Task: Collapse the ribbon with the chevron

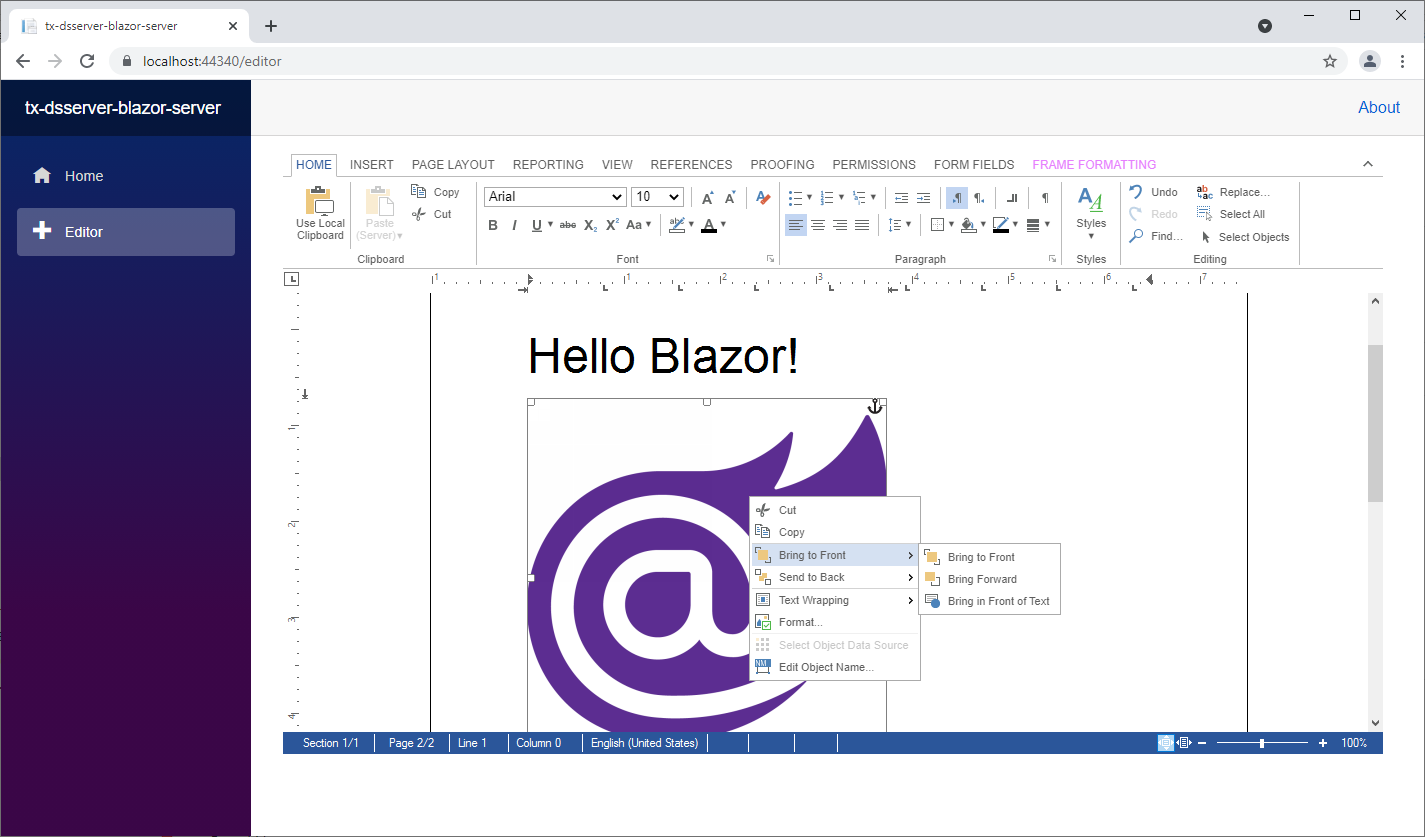Action: point(1368,164)
